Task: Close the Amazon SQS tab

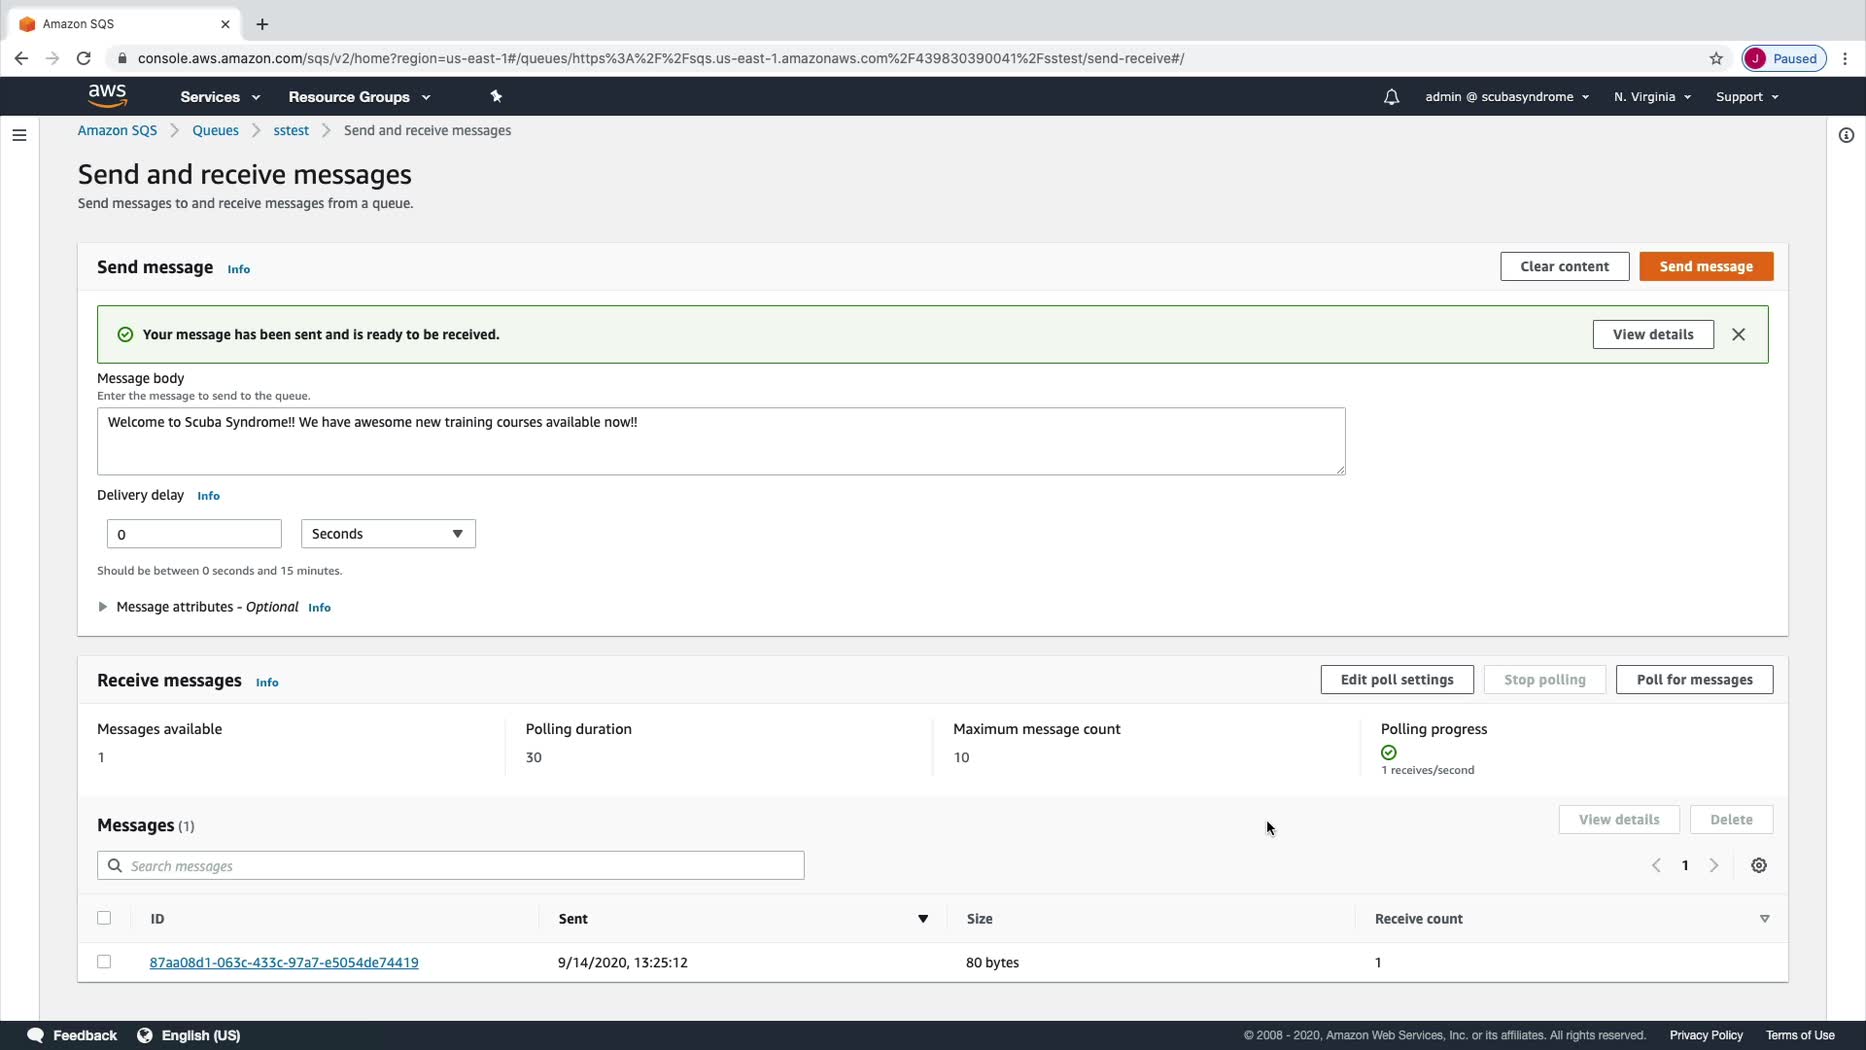Action: (225, 24)
